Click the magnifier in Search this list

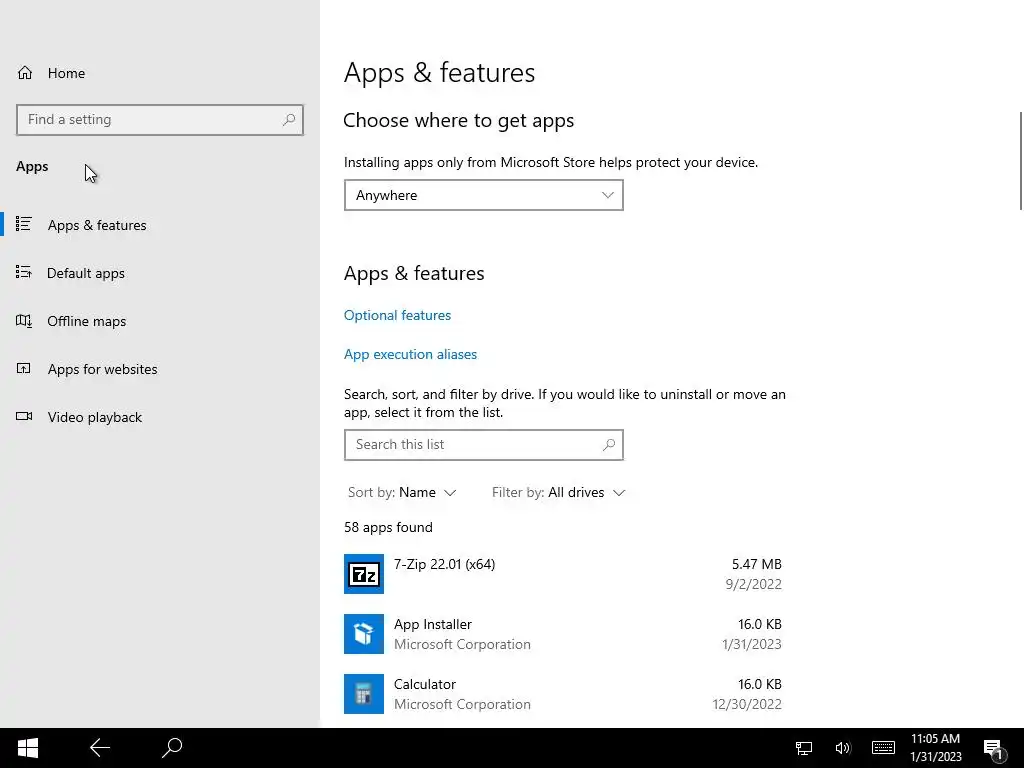point(609,445)
